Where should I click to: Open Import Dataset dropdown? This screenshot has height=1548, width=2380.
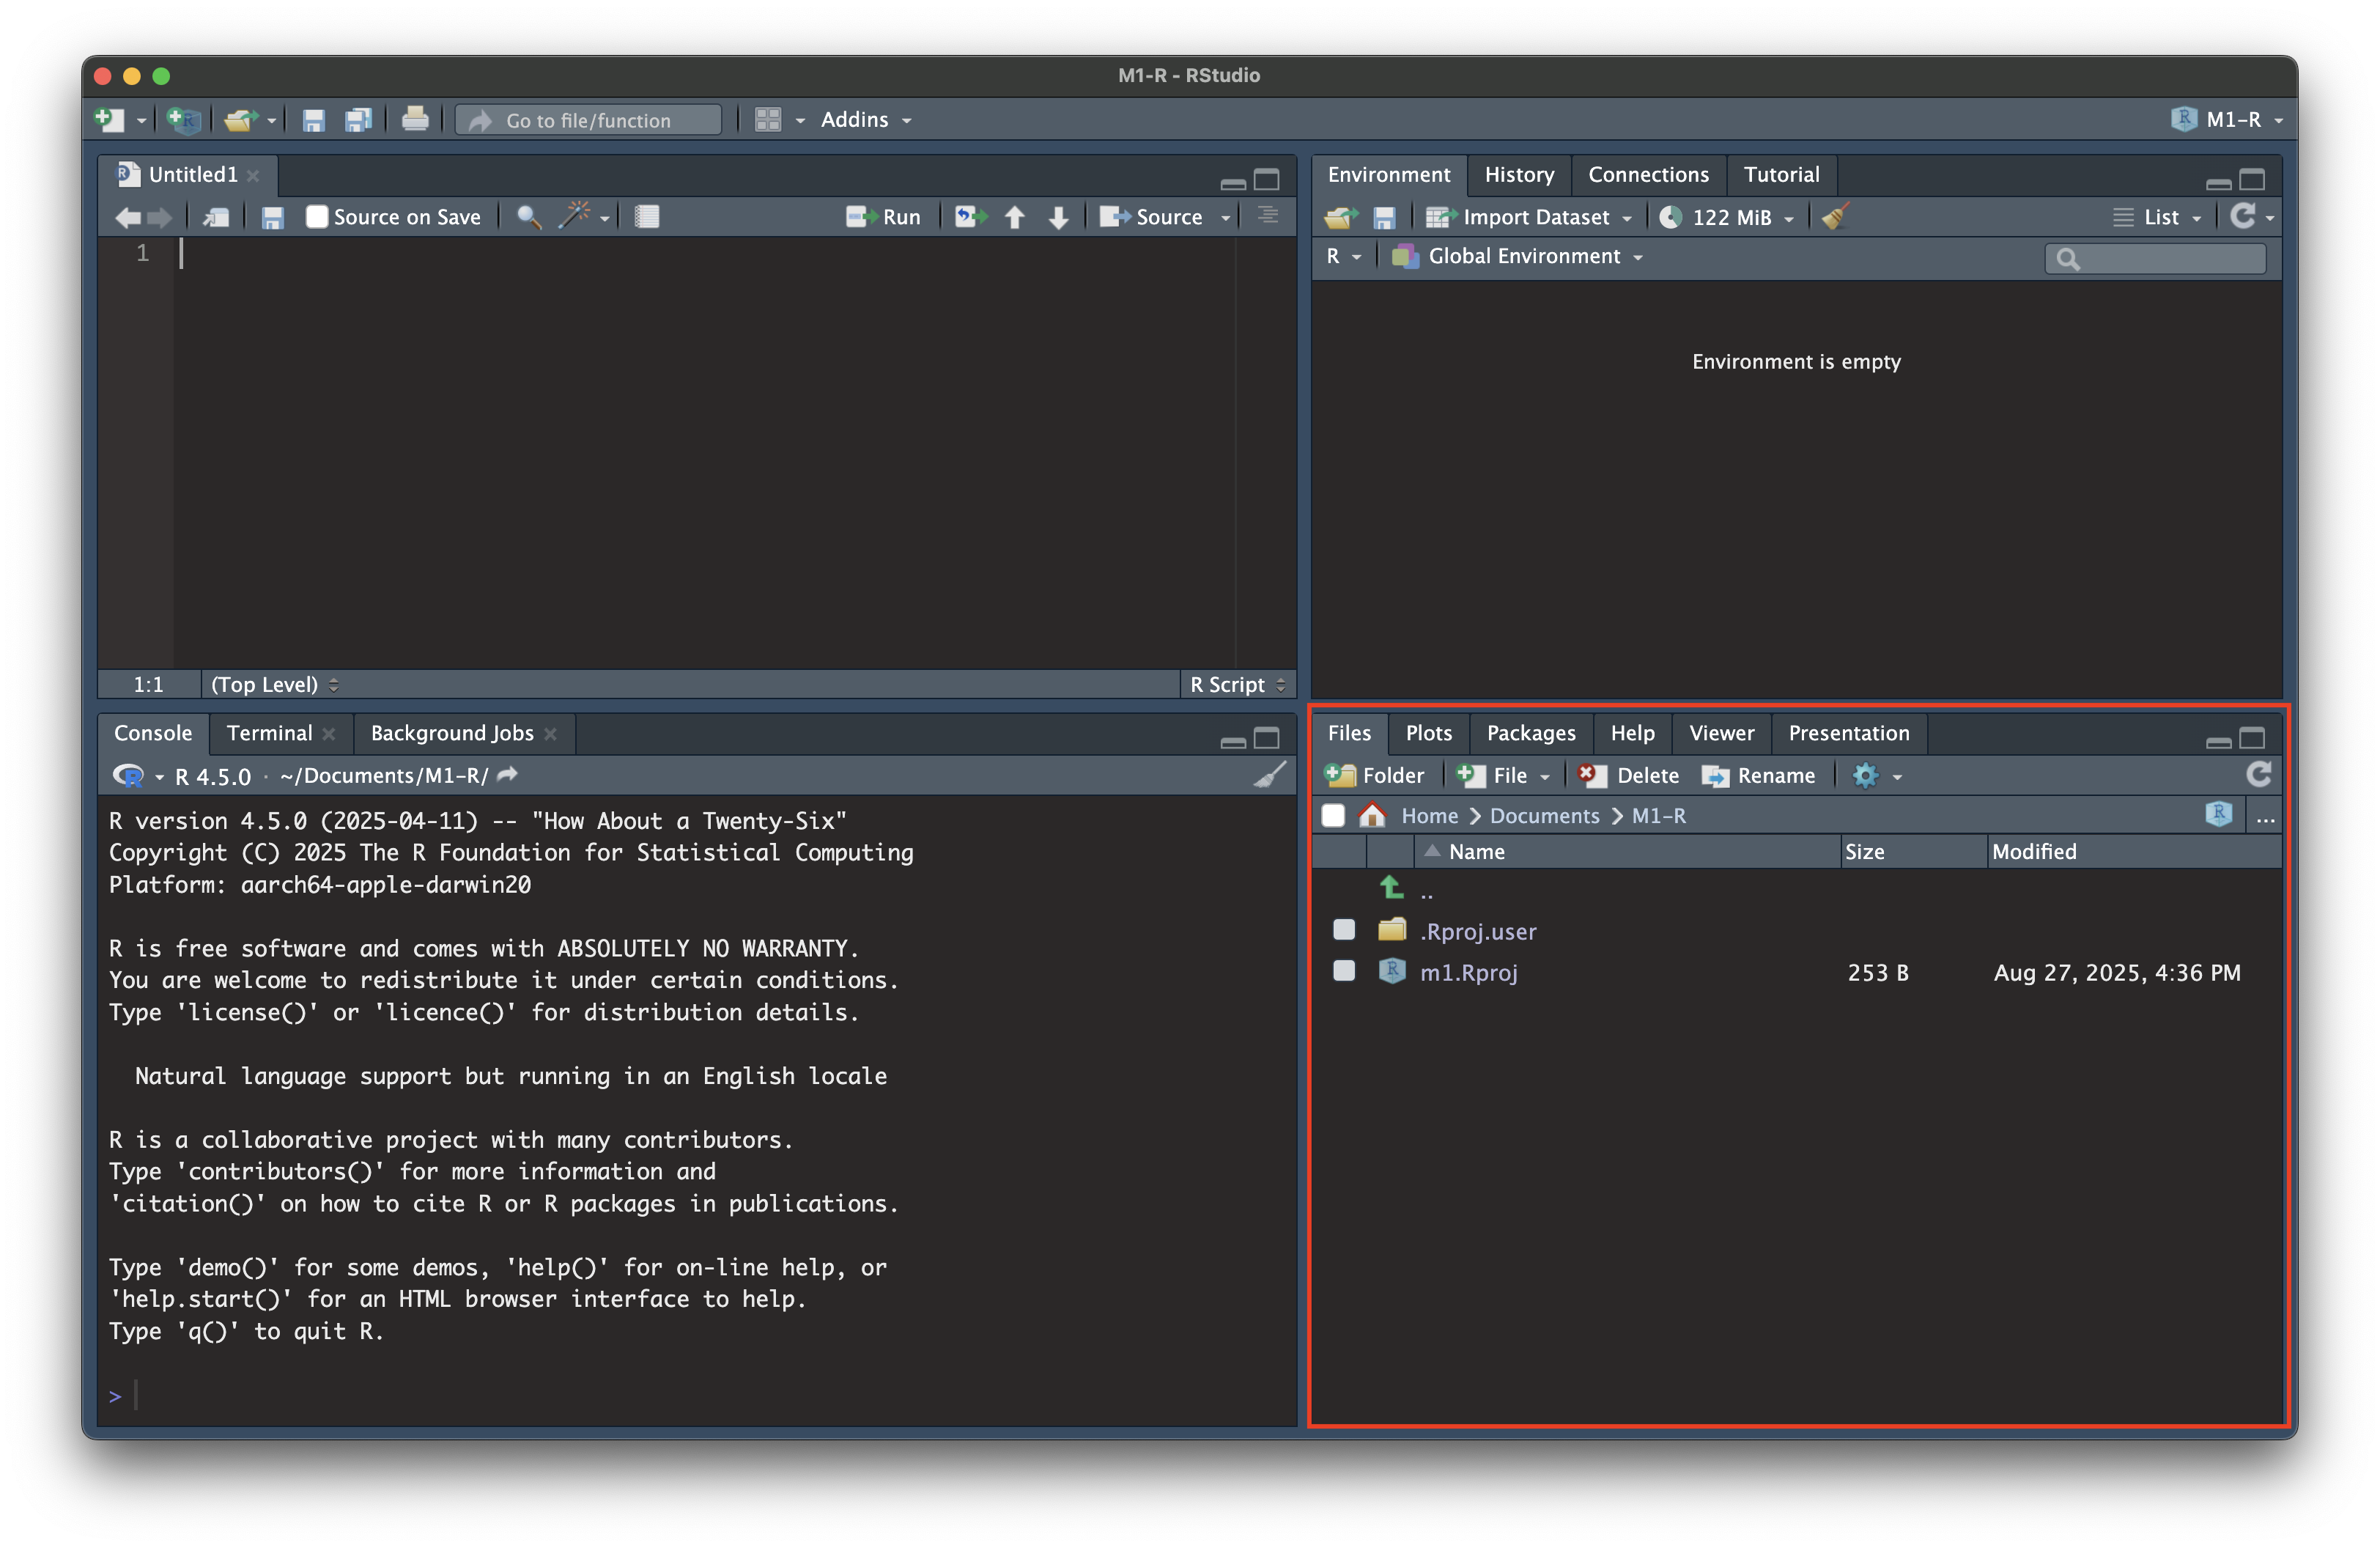click(x=1528, y=217)
